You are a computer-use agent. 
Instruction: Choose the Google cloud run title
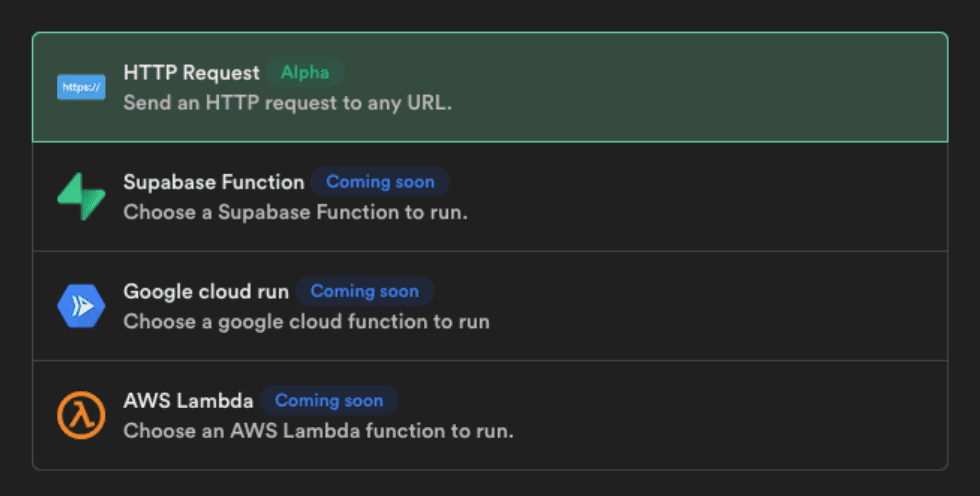206,291
